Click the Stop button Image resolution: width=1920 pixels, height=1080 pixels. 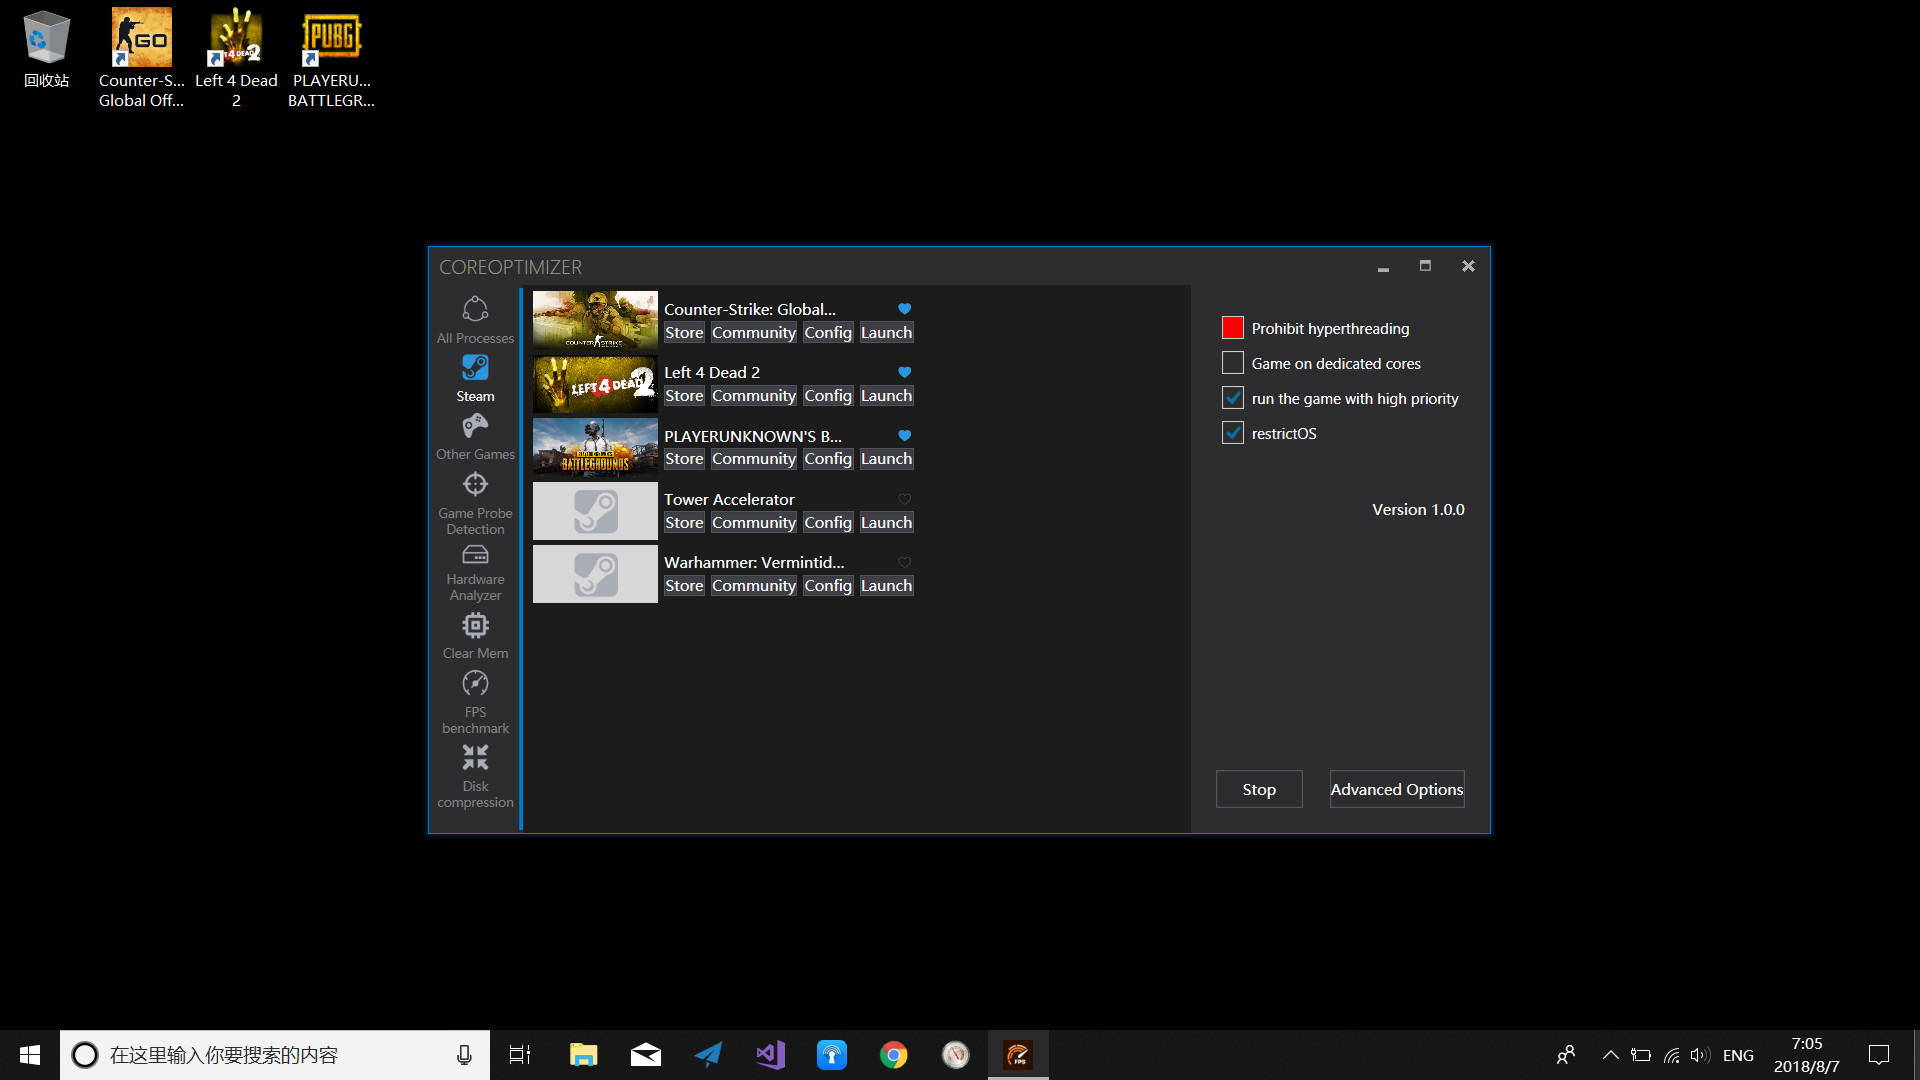point(1258,788)
